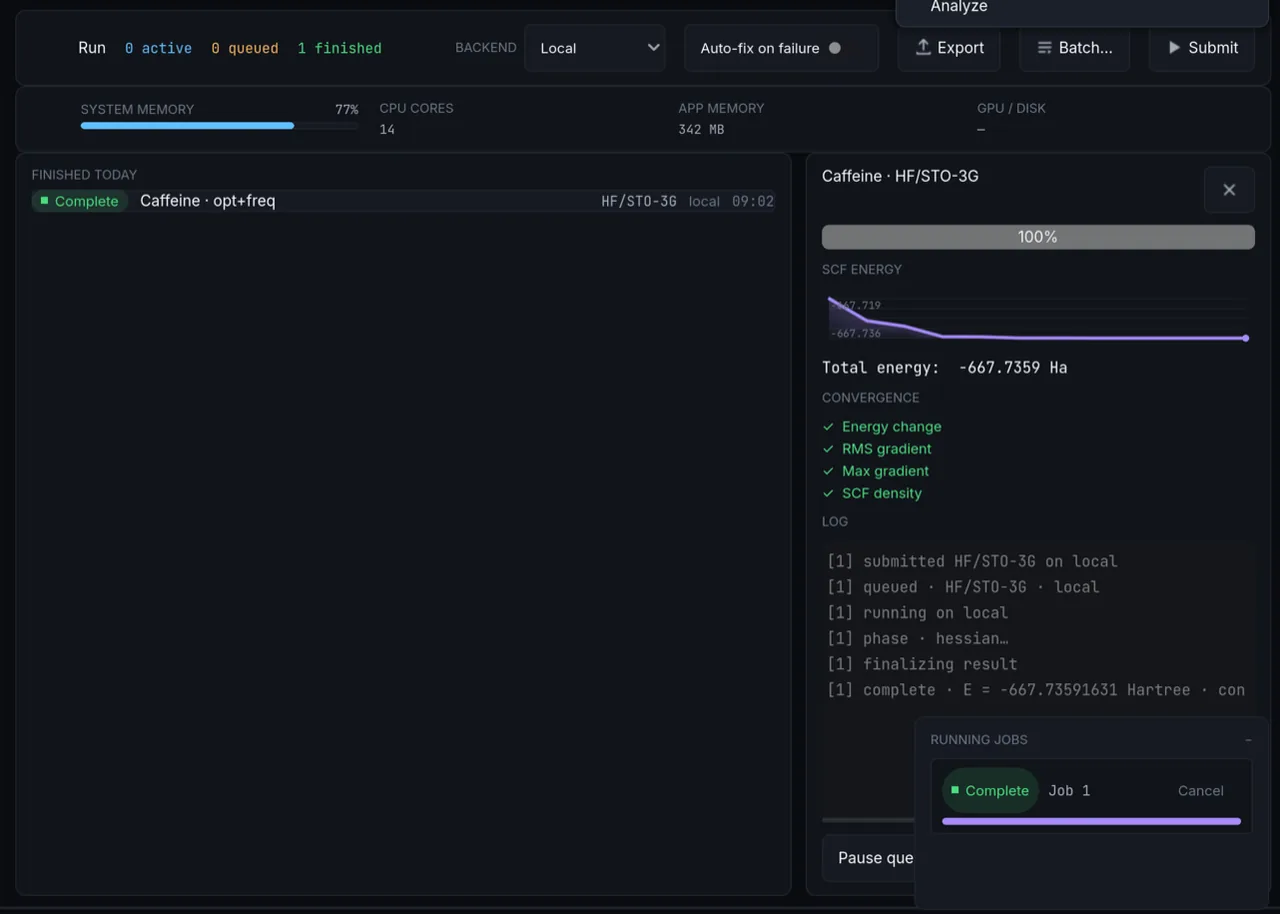Open the Batch dialog
The width and height of the screenshot is (1280, 914).
tap(1074, 48)
